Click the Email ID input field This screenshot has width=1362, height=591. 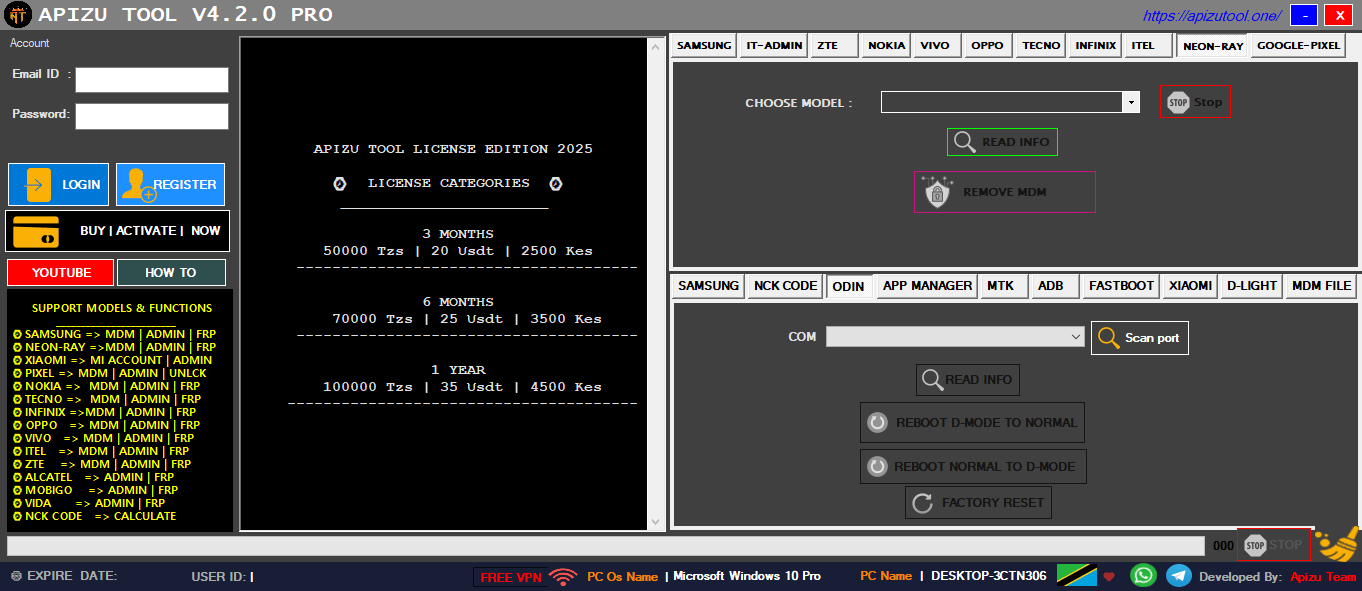point(152,80)
